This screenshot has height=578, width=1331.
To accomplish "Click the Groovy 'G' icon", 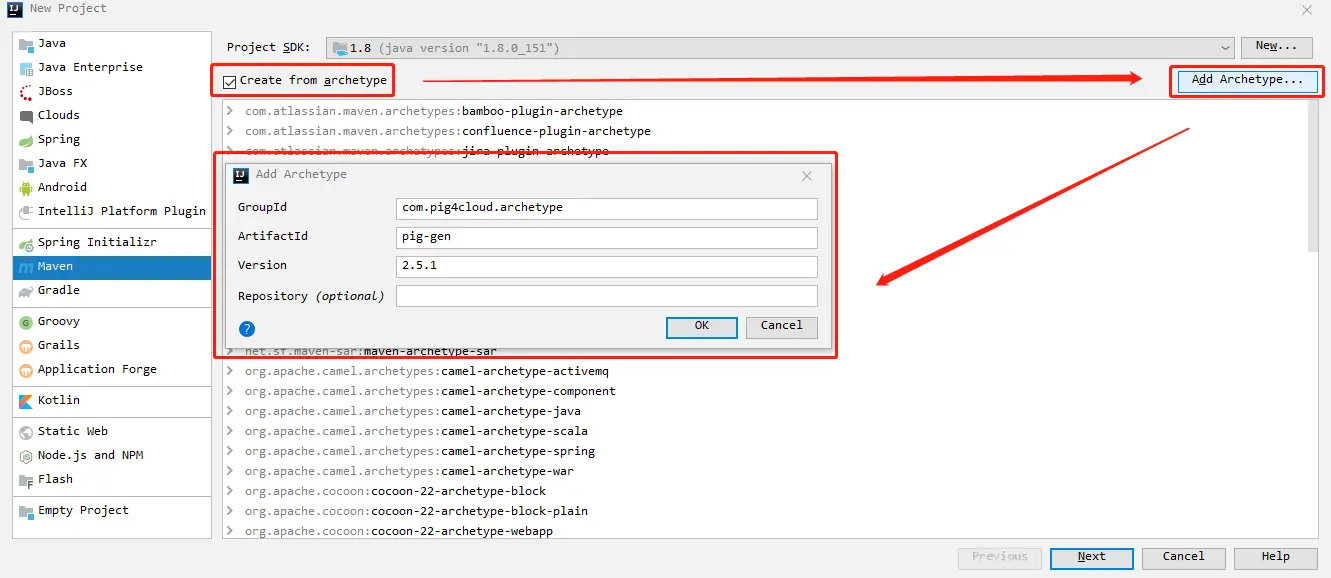I will point(26,322).
